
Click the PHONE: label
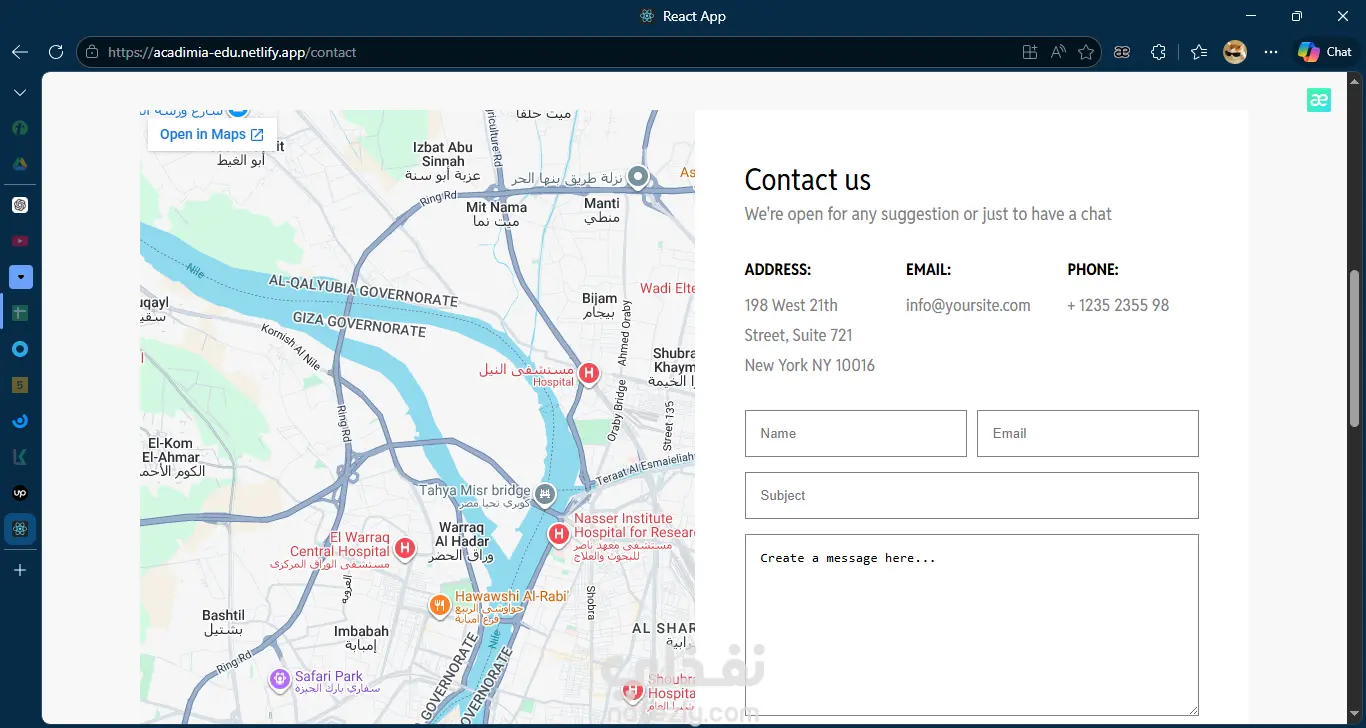(1093, 270)
